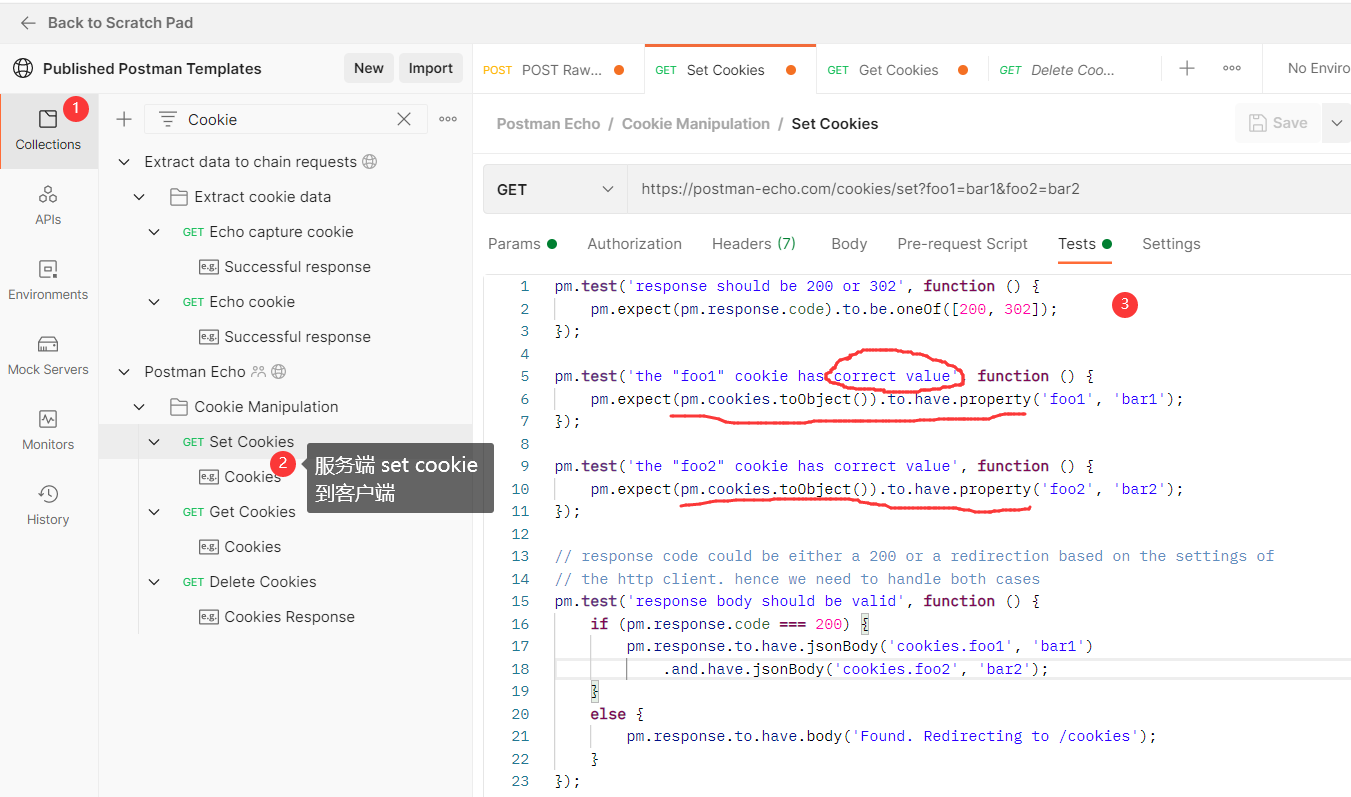Select the Get Cookies request in tree
The height and width of the screenshot is (797, 1351).
pos(252,512)
